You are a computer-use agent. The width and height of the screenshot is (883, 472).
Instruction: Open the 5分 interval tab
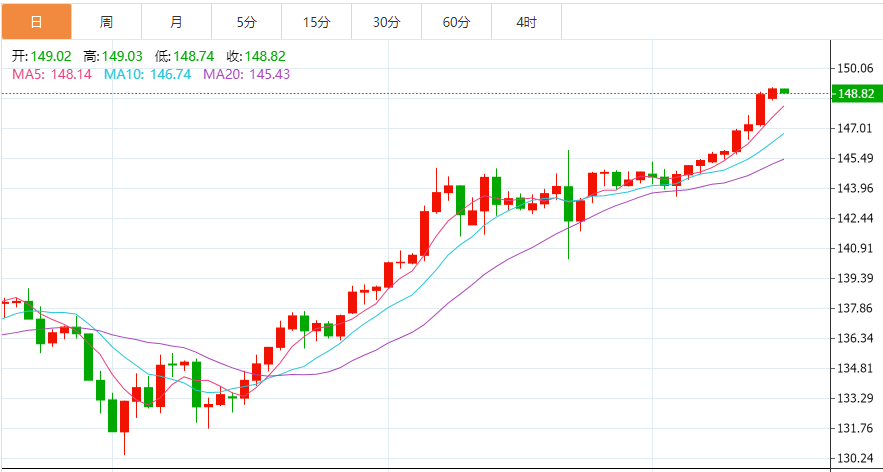click(246, 22)
